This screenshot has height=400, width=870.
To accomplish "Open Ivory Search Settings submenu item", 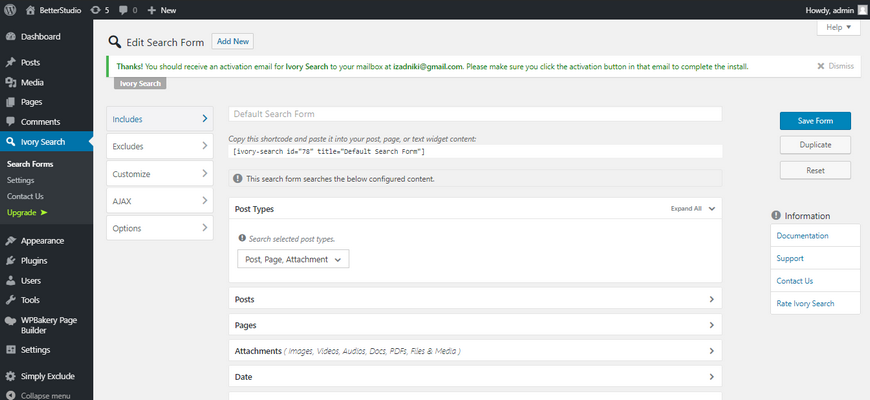I will (x=21, y=180).
